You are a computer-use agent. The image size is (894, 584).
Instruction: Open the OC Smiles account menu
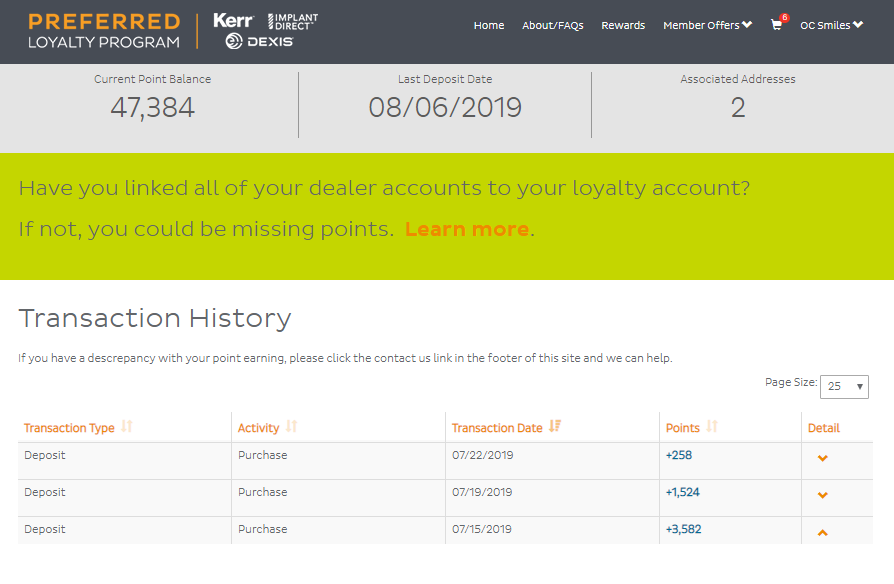831,26
